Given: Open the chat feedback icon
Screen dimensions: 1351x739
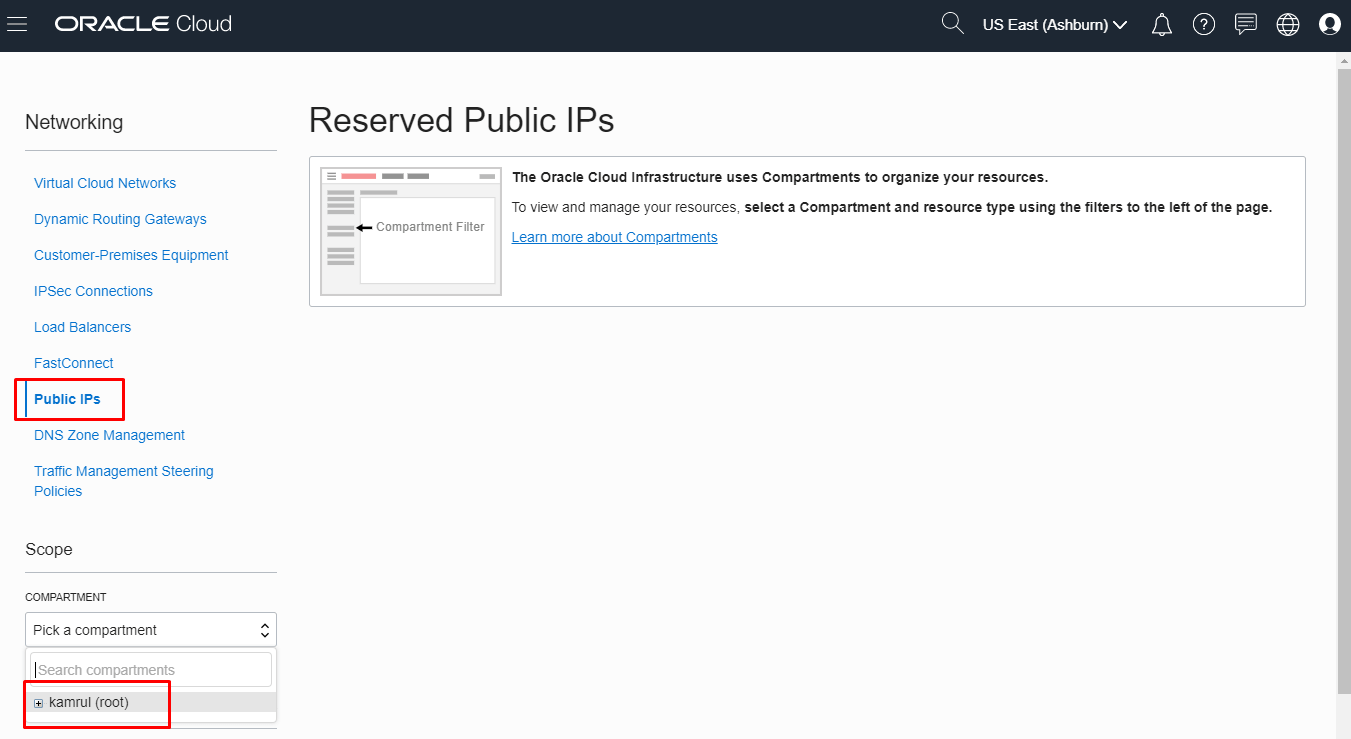Looking at the screenshot, I should pyautogui.click(x=1246, y=24).
